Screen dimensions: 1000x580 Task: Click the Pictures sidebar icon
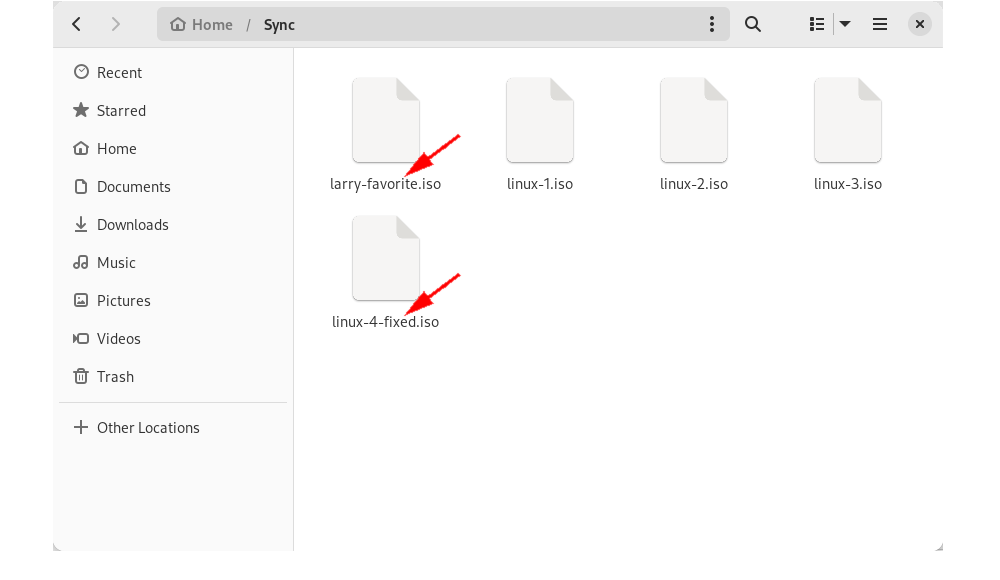click(x=81, y=301)
